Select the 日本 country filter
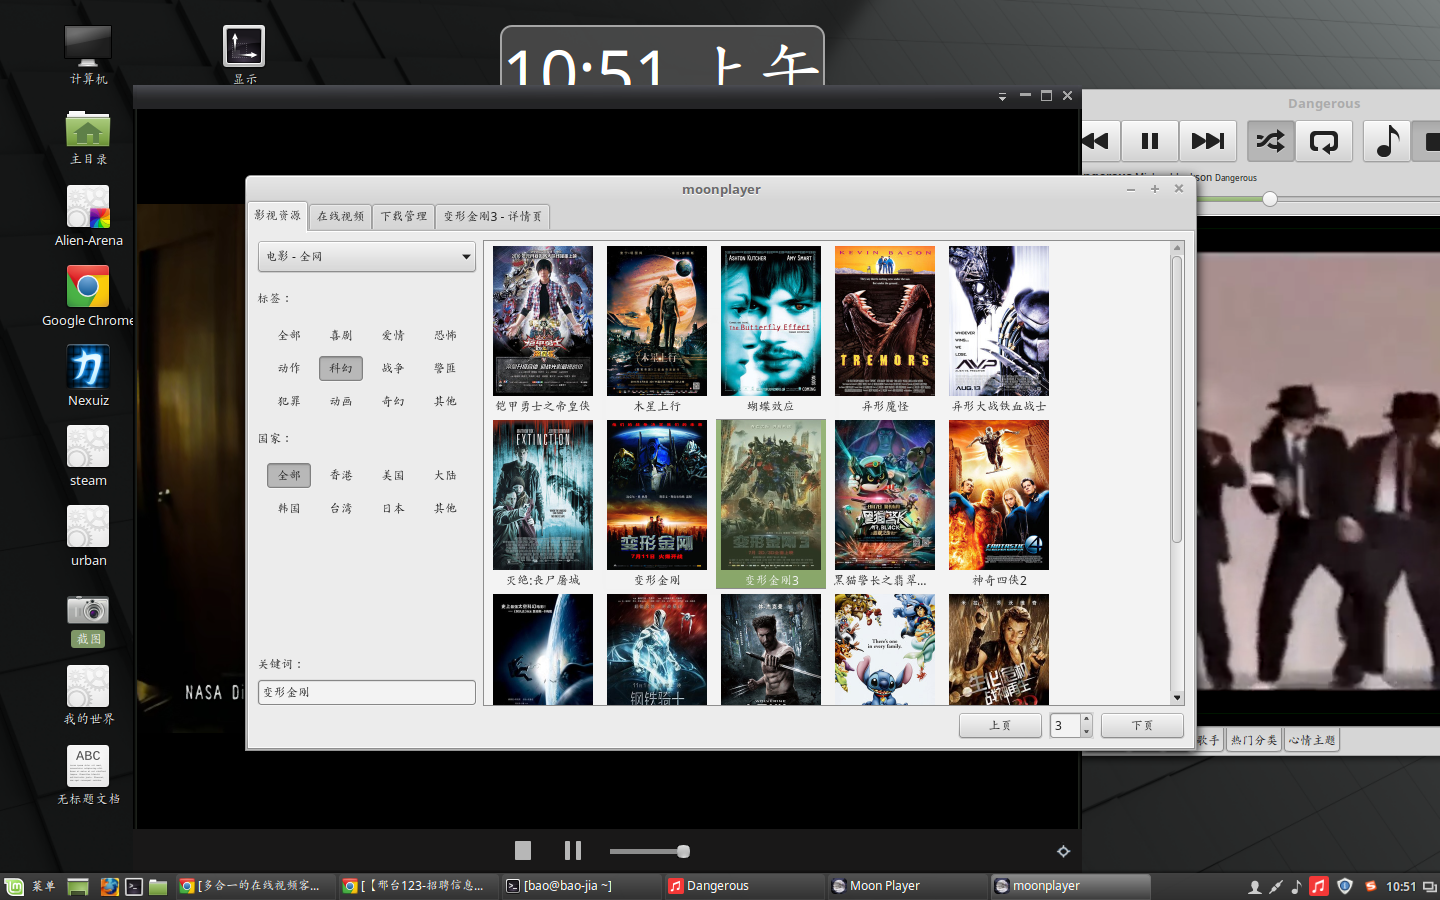This screenshot has height=900, width=1440. click(393, 509)
